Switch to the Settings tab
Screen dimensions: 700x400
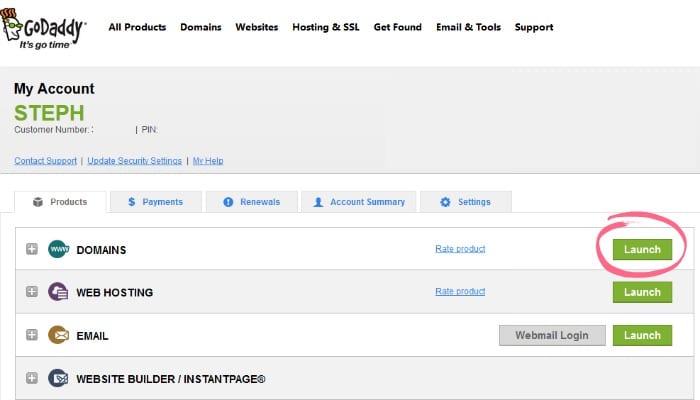pos(466,202)
